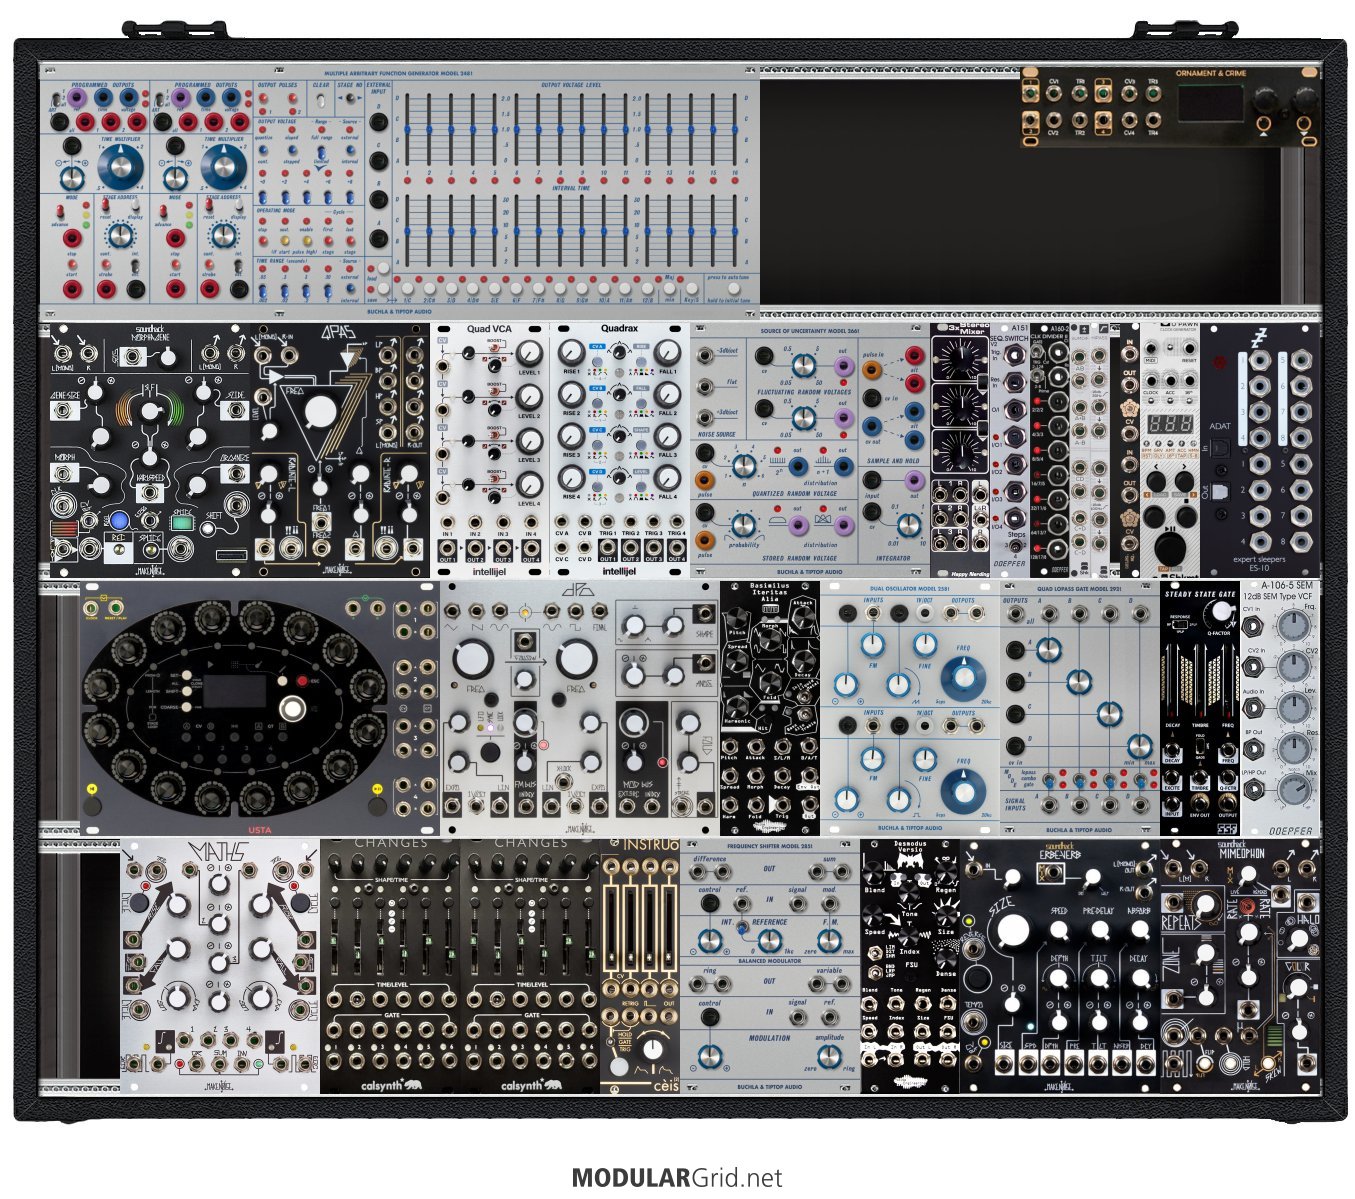Click the MODULARGrid.net logo
Image resolution: width=1355 pixels, height=1199 pixels.
(677, 1178)
